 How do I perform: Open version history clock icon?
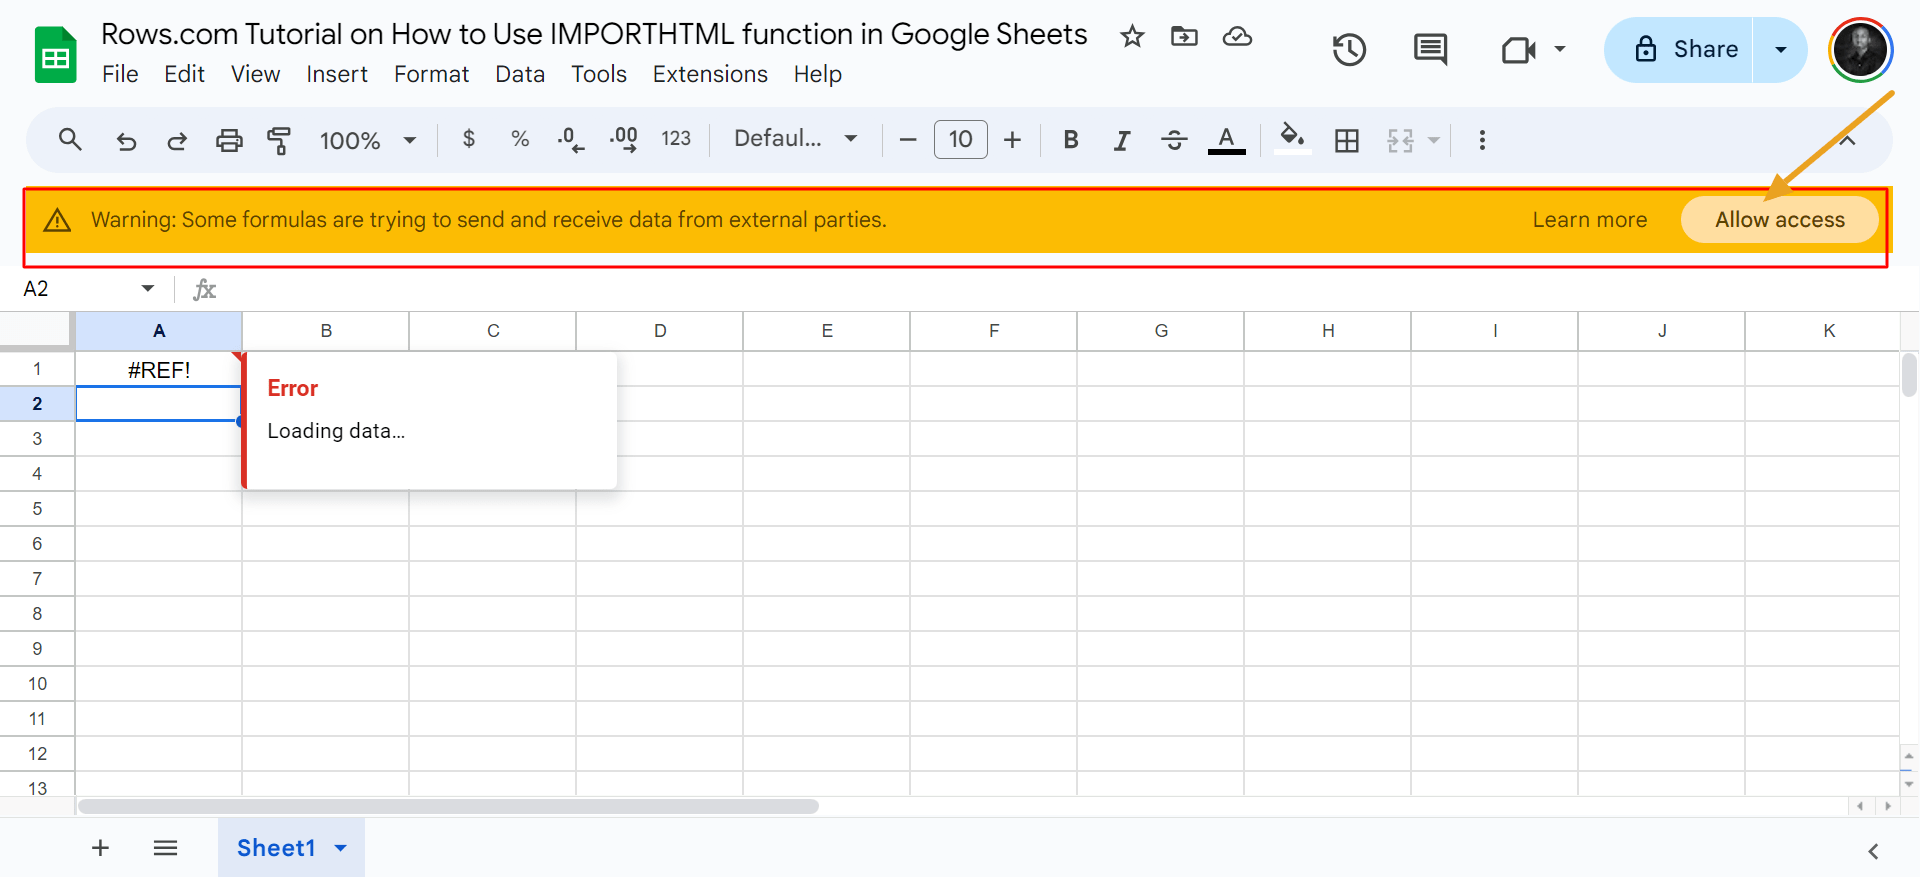pyautogui.click(x=1349, y=49)
